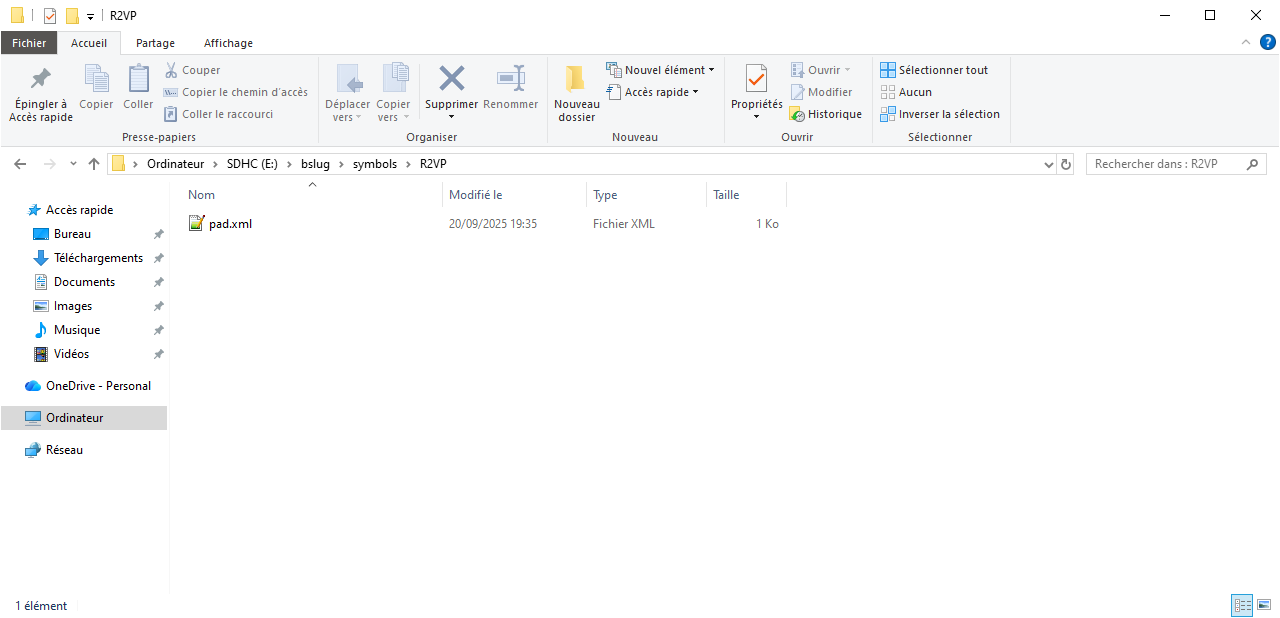The height and width of the screenshot is (618, 1280).
Task: Switch to large icons view layout
Action: click(x=1264, y=605)
